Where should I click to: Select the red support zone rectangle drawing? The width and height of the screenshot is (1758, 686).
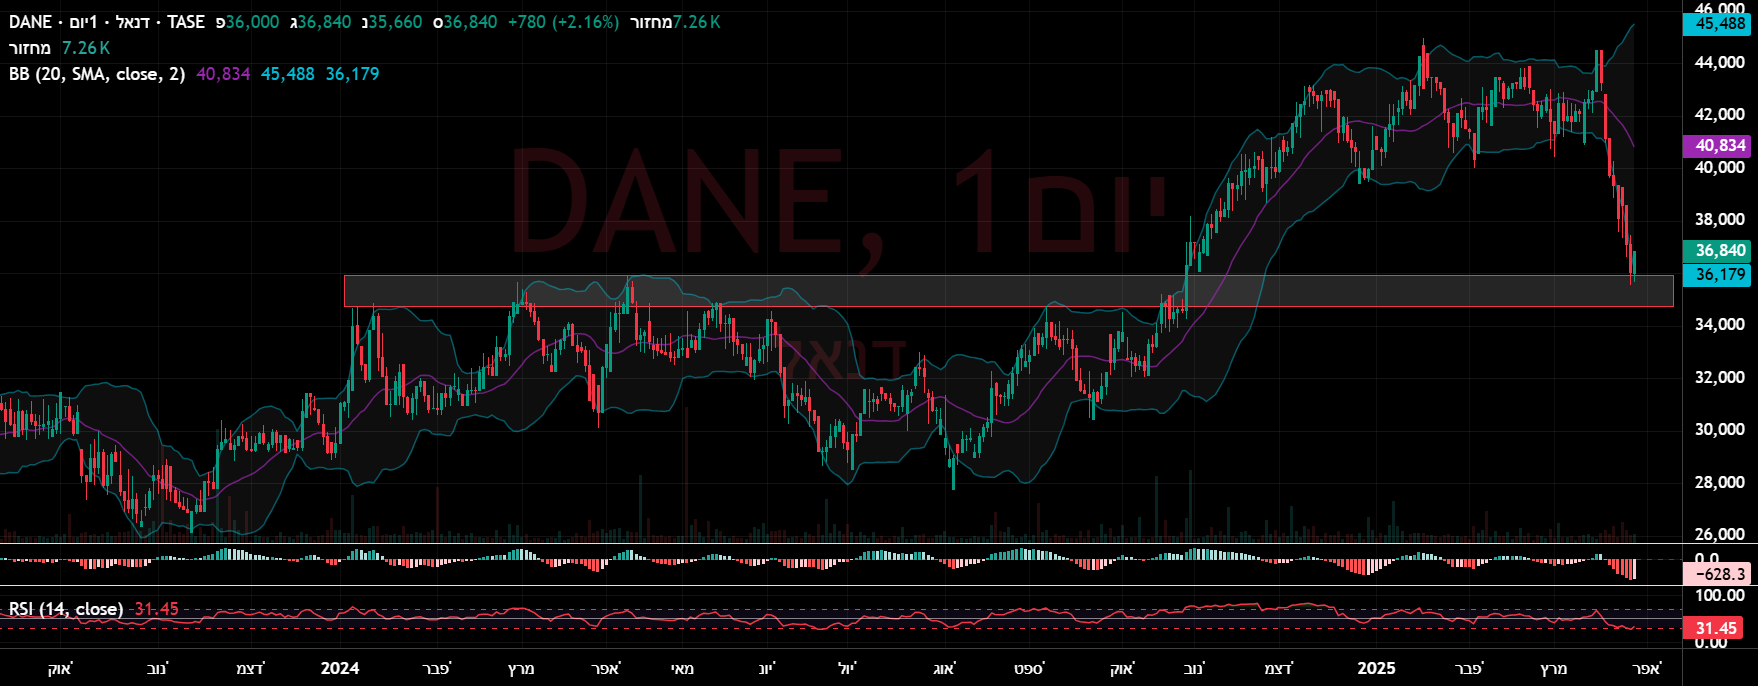pyautogui.click(x=1008, y=291)
